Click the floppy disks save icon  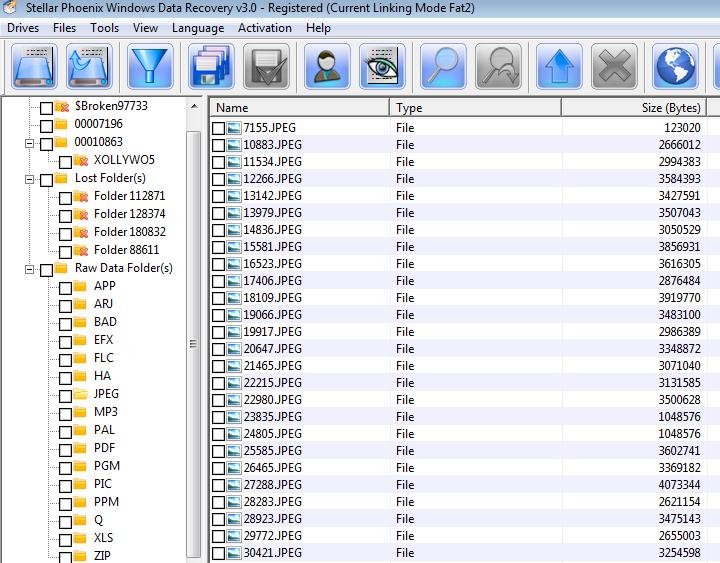(x=211, y=66)
